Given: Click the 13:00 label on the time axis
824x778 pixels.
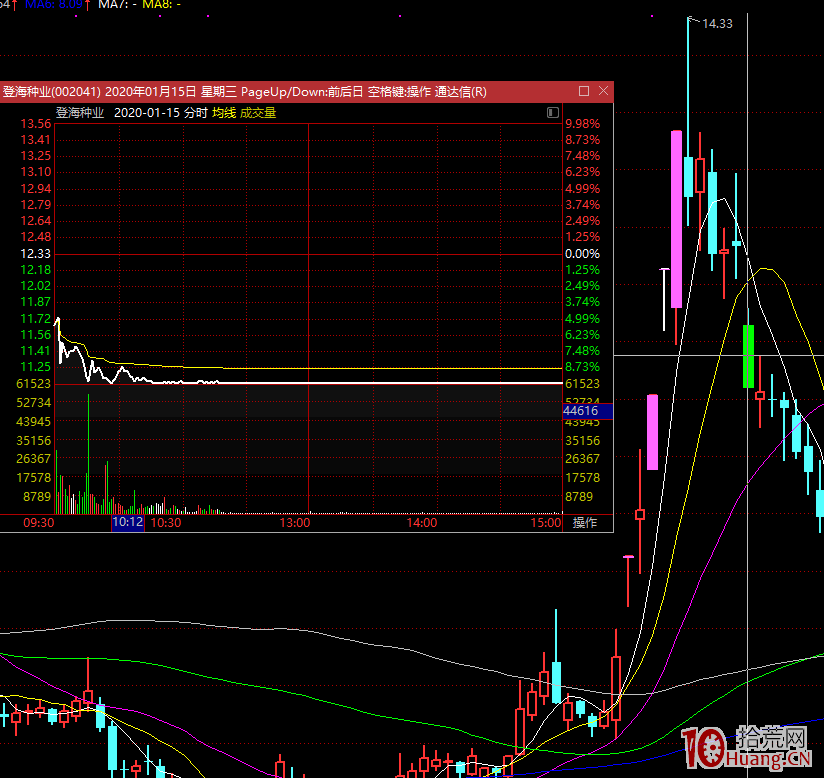Looking at the screenshot, I should click(x=294, y=523).
